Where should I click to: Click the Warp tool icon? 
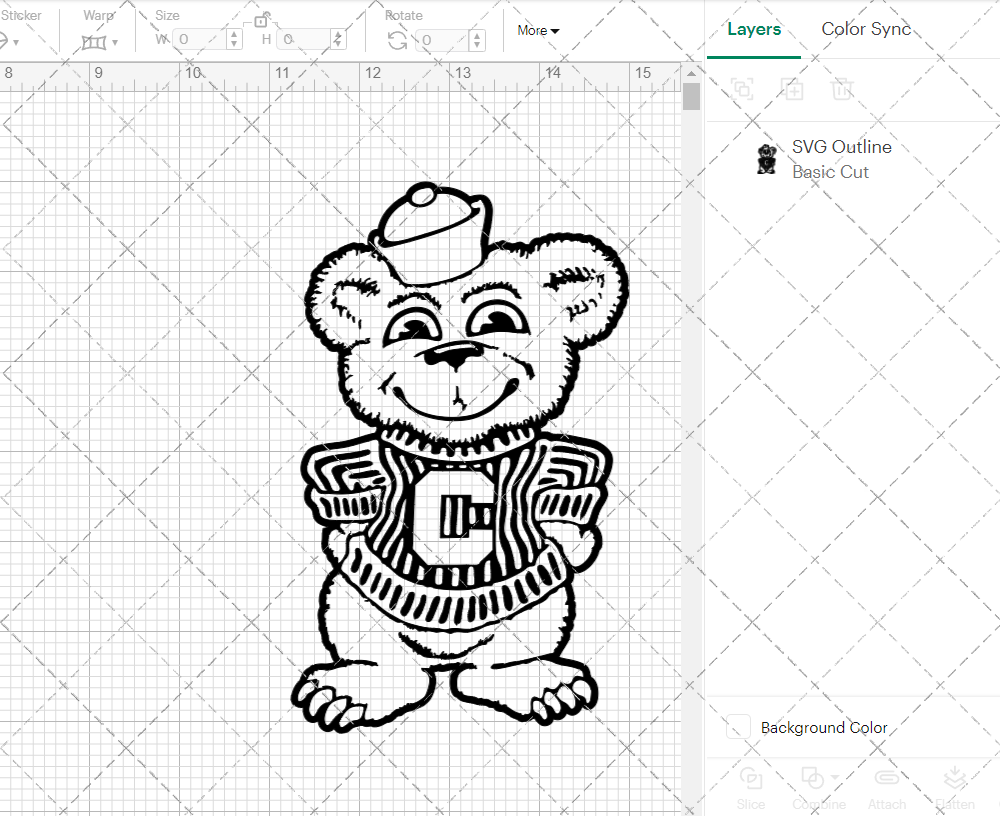pyautogui.click(x=95, y=40)
